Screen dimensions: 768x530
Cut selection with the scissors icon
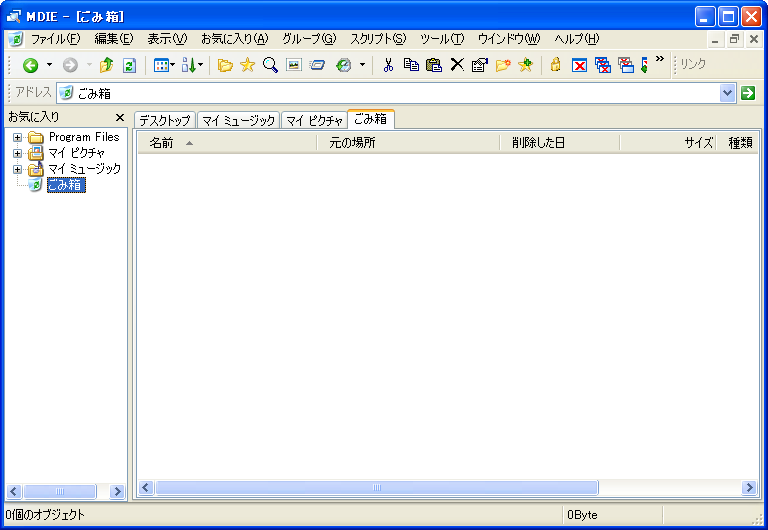[388, 65]
